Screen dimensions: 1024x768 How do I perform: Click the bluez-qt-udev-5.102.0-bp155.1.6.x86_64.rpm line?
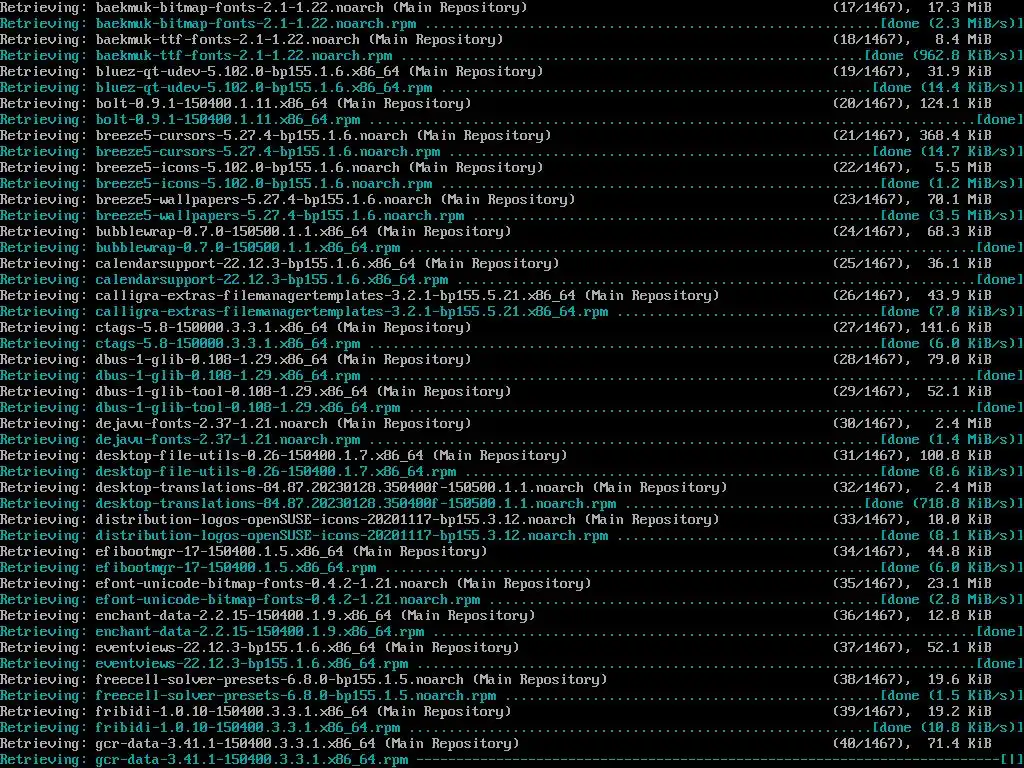point(512,88)
